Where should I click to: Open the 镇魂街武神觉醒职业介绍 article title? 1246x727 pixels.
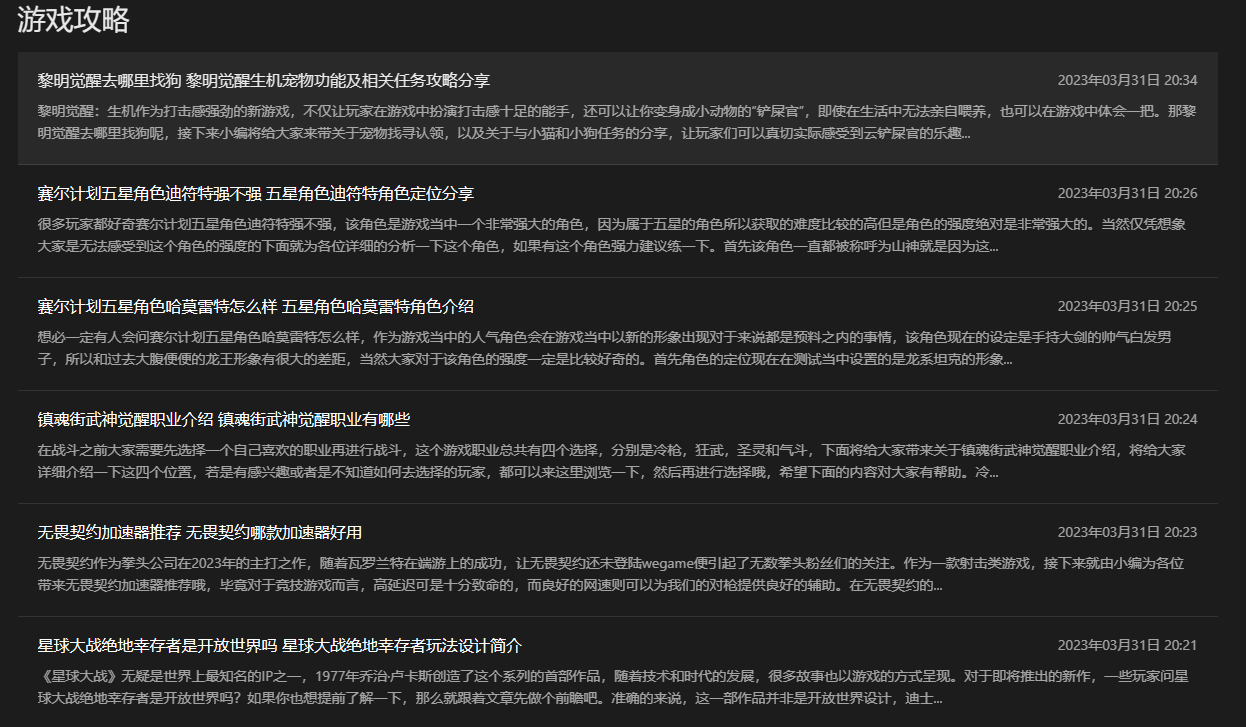224,419
